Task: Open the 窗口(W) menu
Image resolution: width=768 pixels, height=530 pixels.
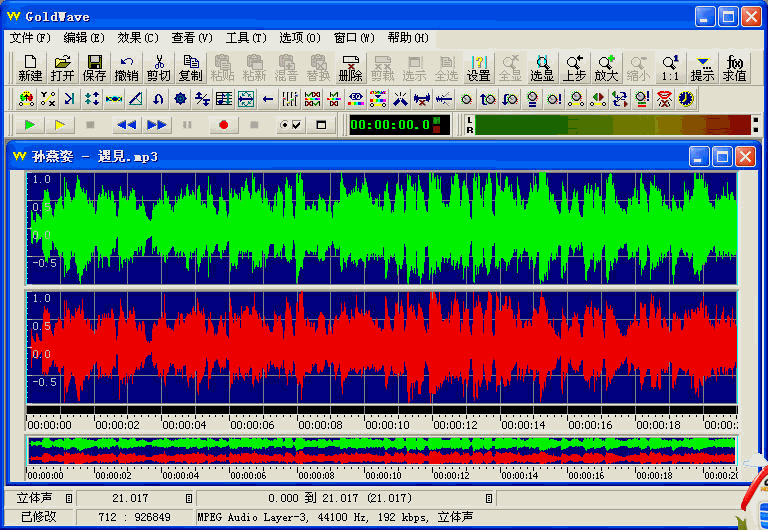Action: 354,38
